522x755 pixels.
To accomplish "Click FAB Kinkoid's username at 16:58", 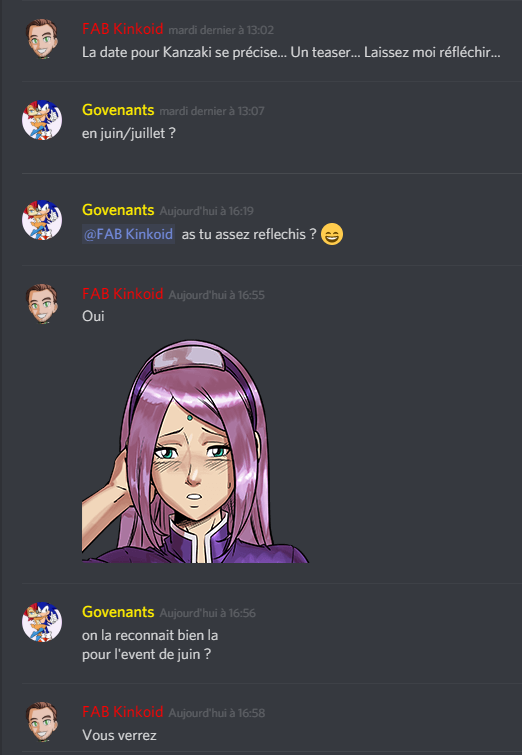I will click(x=123, y=712).
